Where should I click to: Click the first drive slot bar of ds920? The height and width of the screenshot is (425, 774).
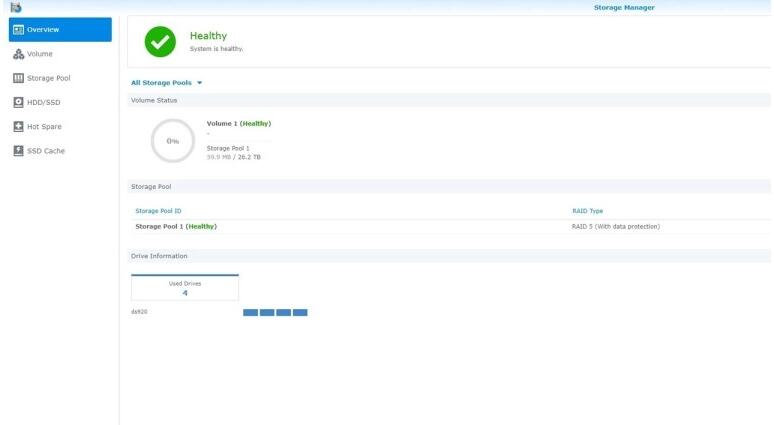250,312
